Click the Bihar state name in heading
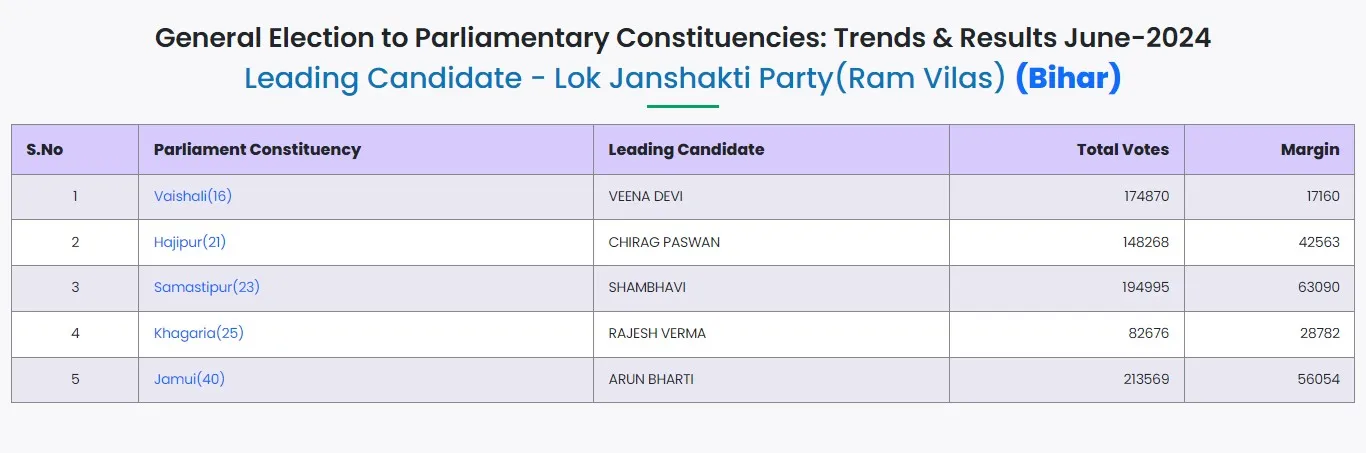The image size is (1366, 453). click(x=1068, y=78)
